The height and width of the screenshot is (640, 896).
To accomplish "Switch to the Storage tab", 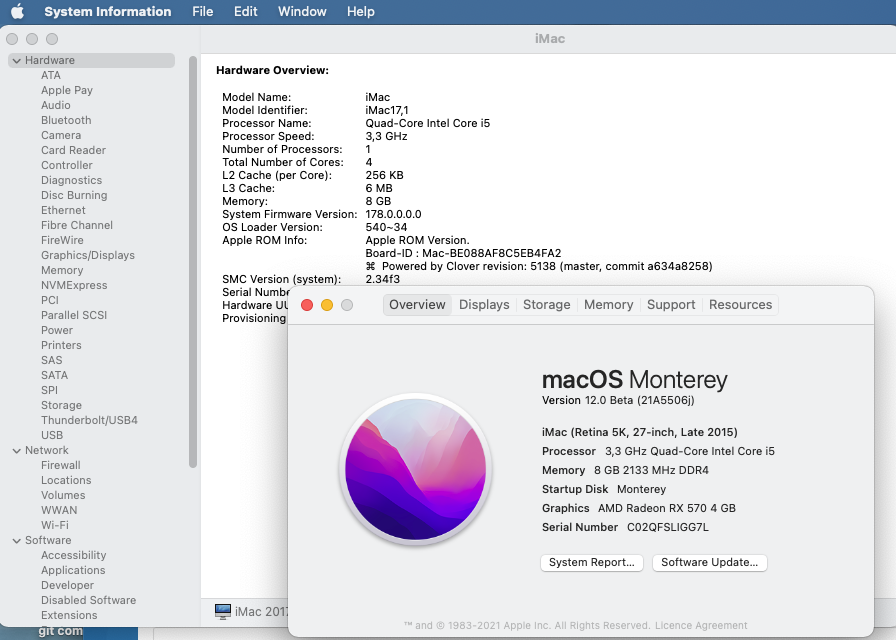I will click(x=546, y=305).
